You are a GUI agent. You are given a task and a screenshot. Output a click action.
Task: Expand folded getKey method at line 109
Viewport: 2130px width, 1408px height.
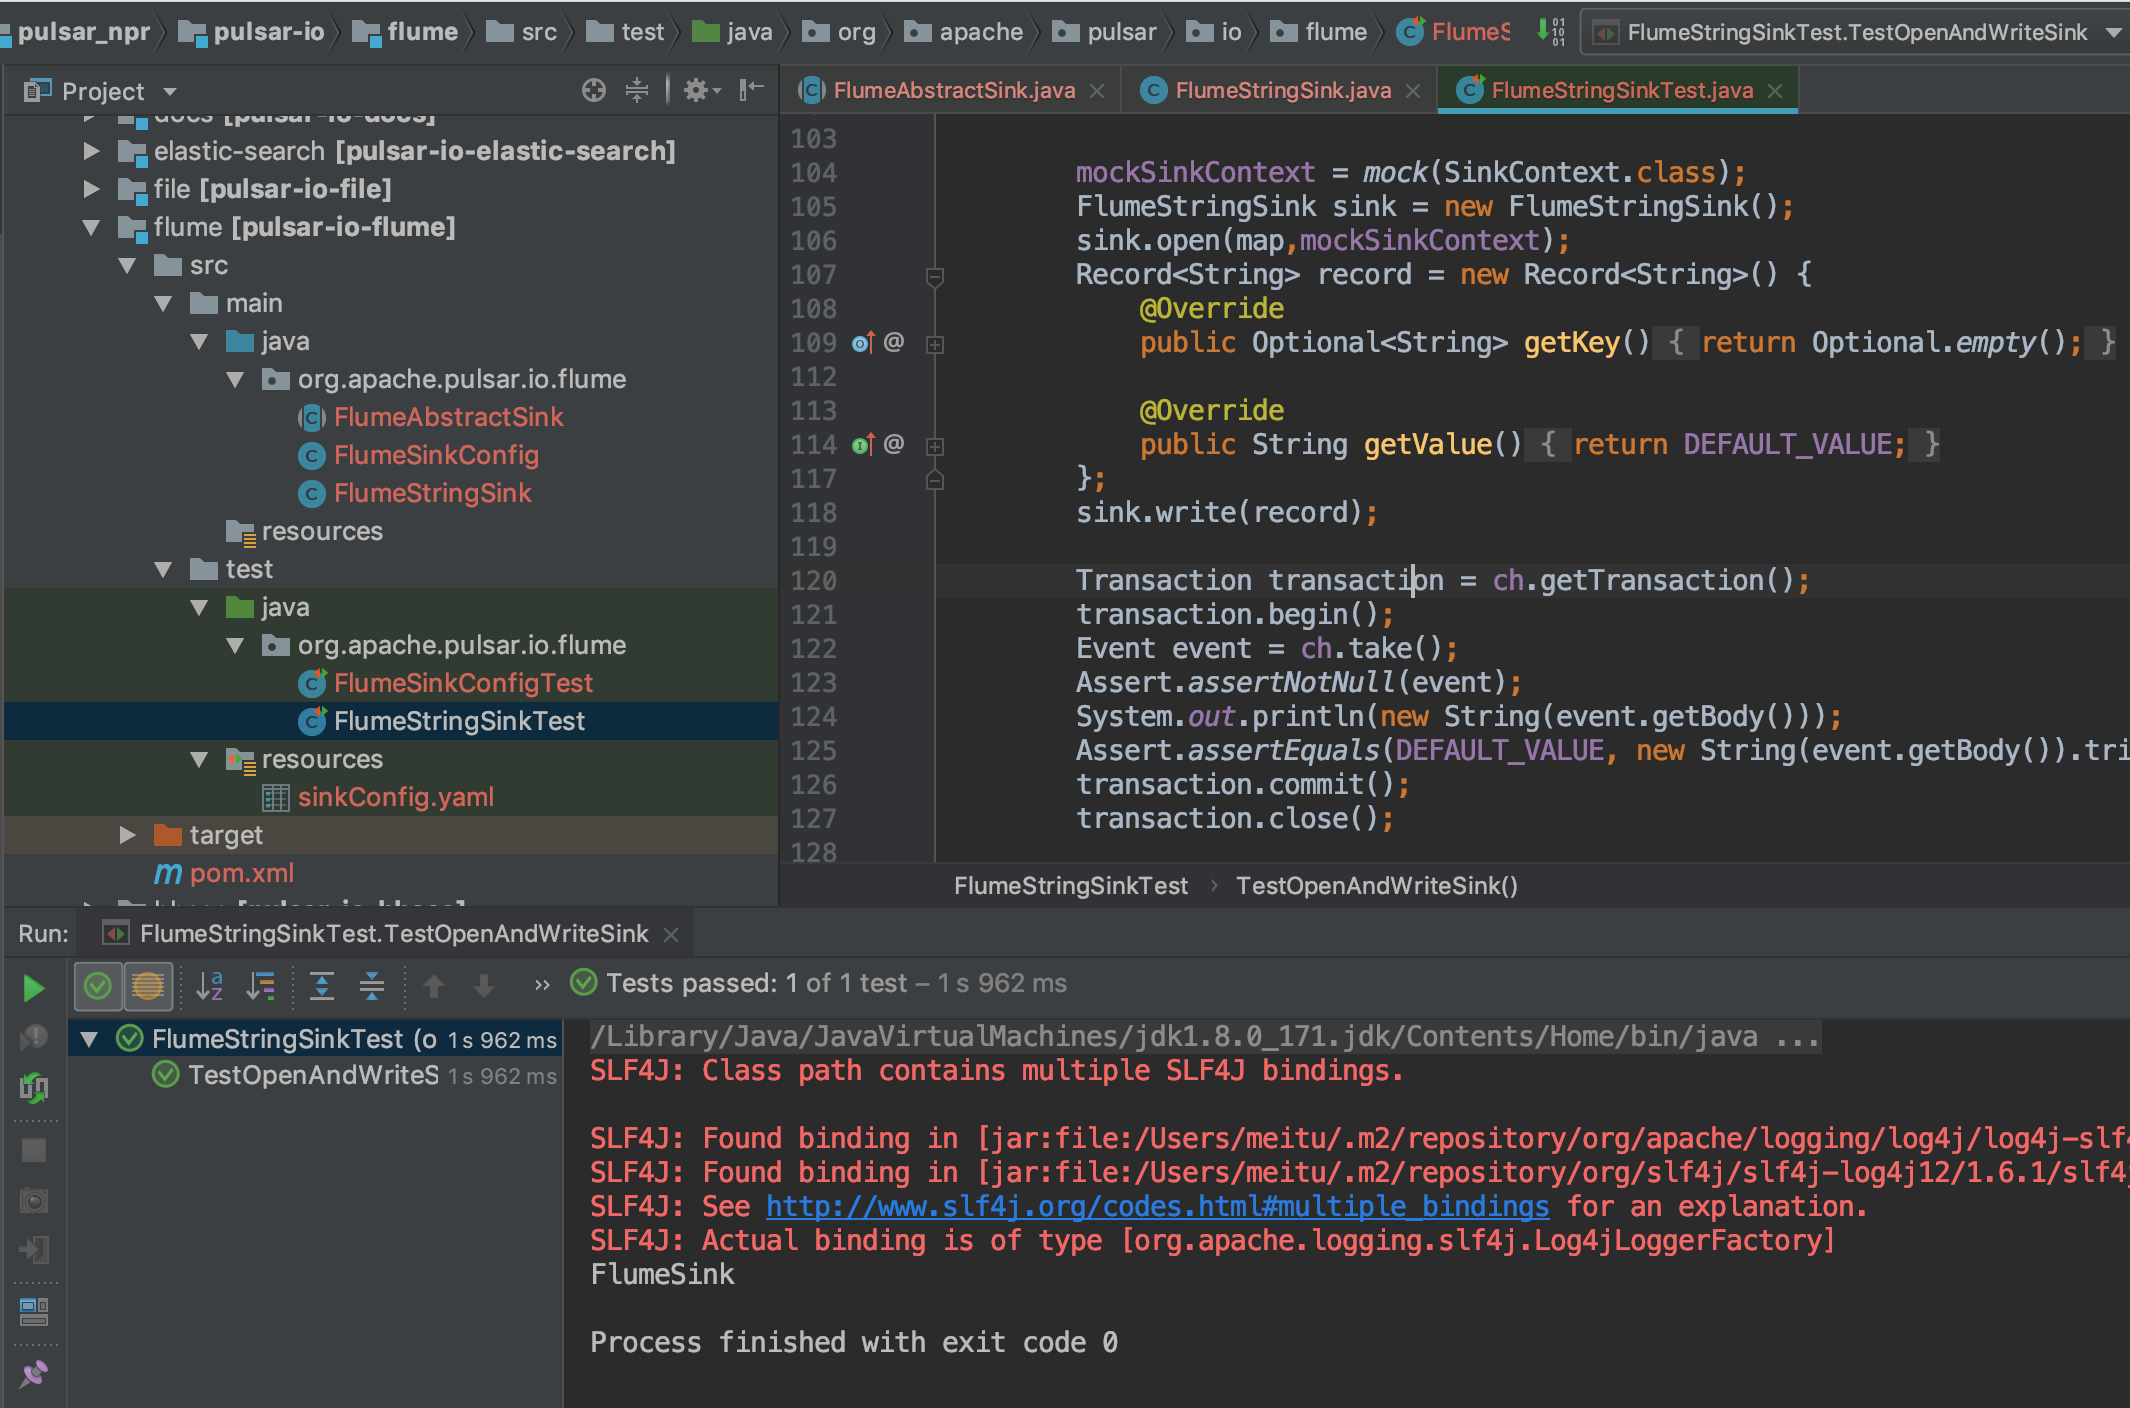click(x=935, y=344)
